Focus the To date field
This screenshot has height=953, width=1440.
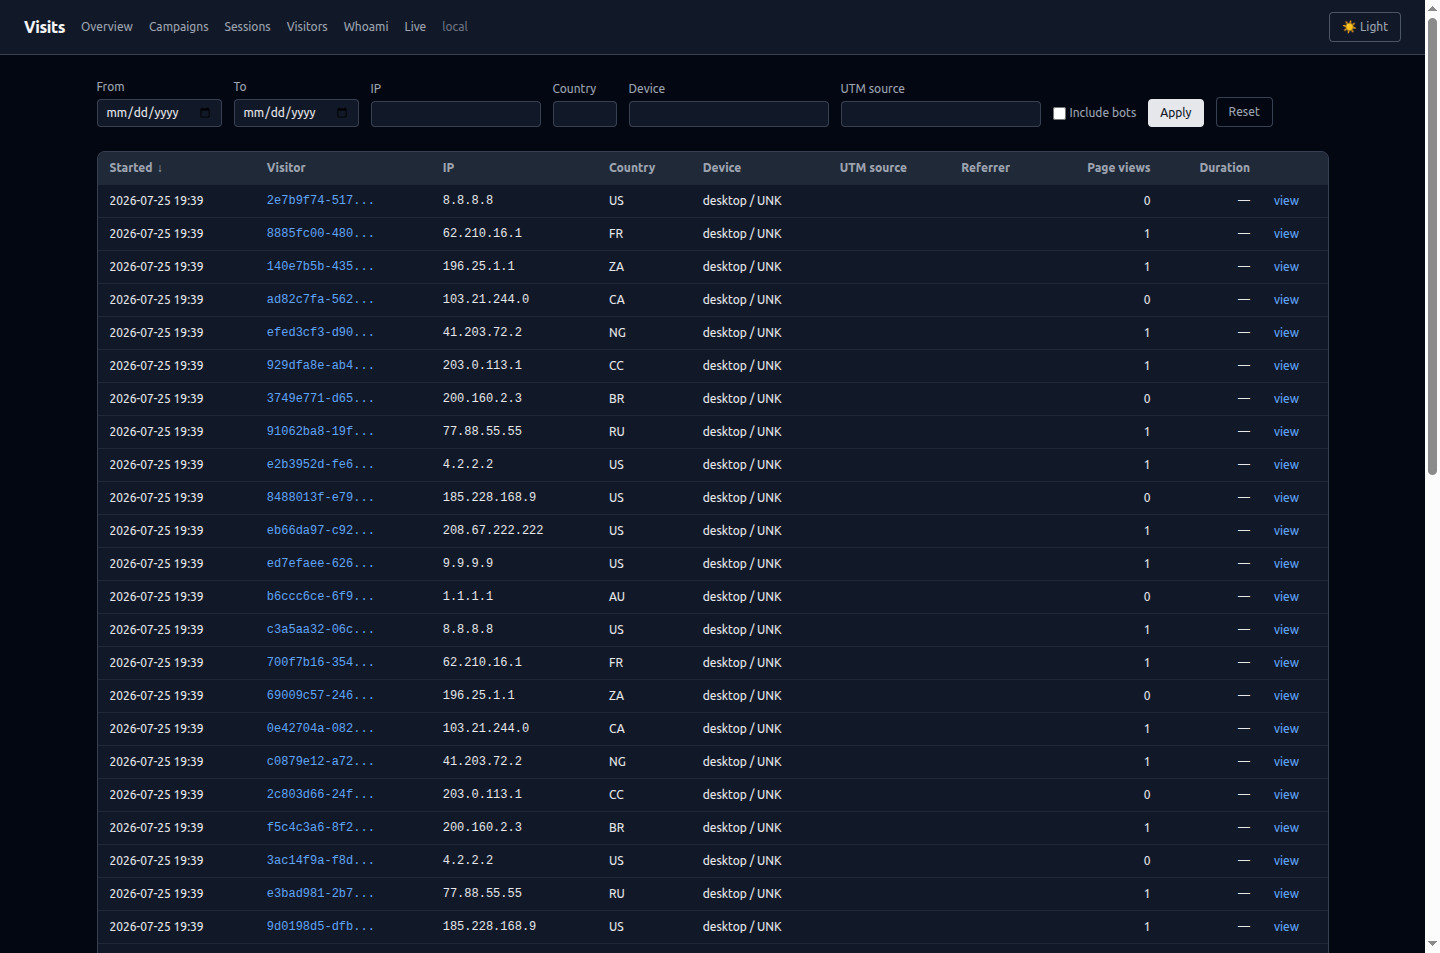(x=296, y=113)
